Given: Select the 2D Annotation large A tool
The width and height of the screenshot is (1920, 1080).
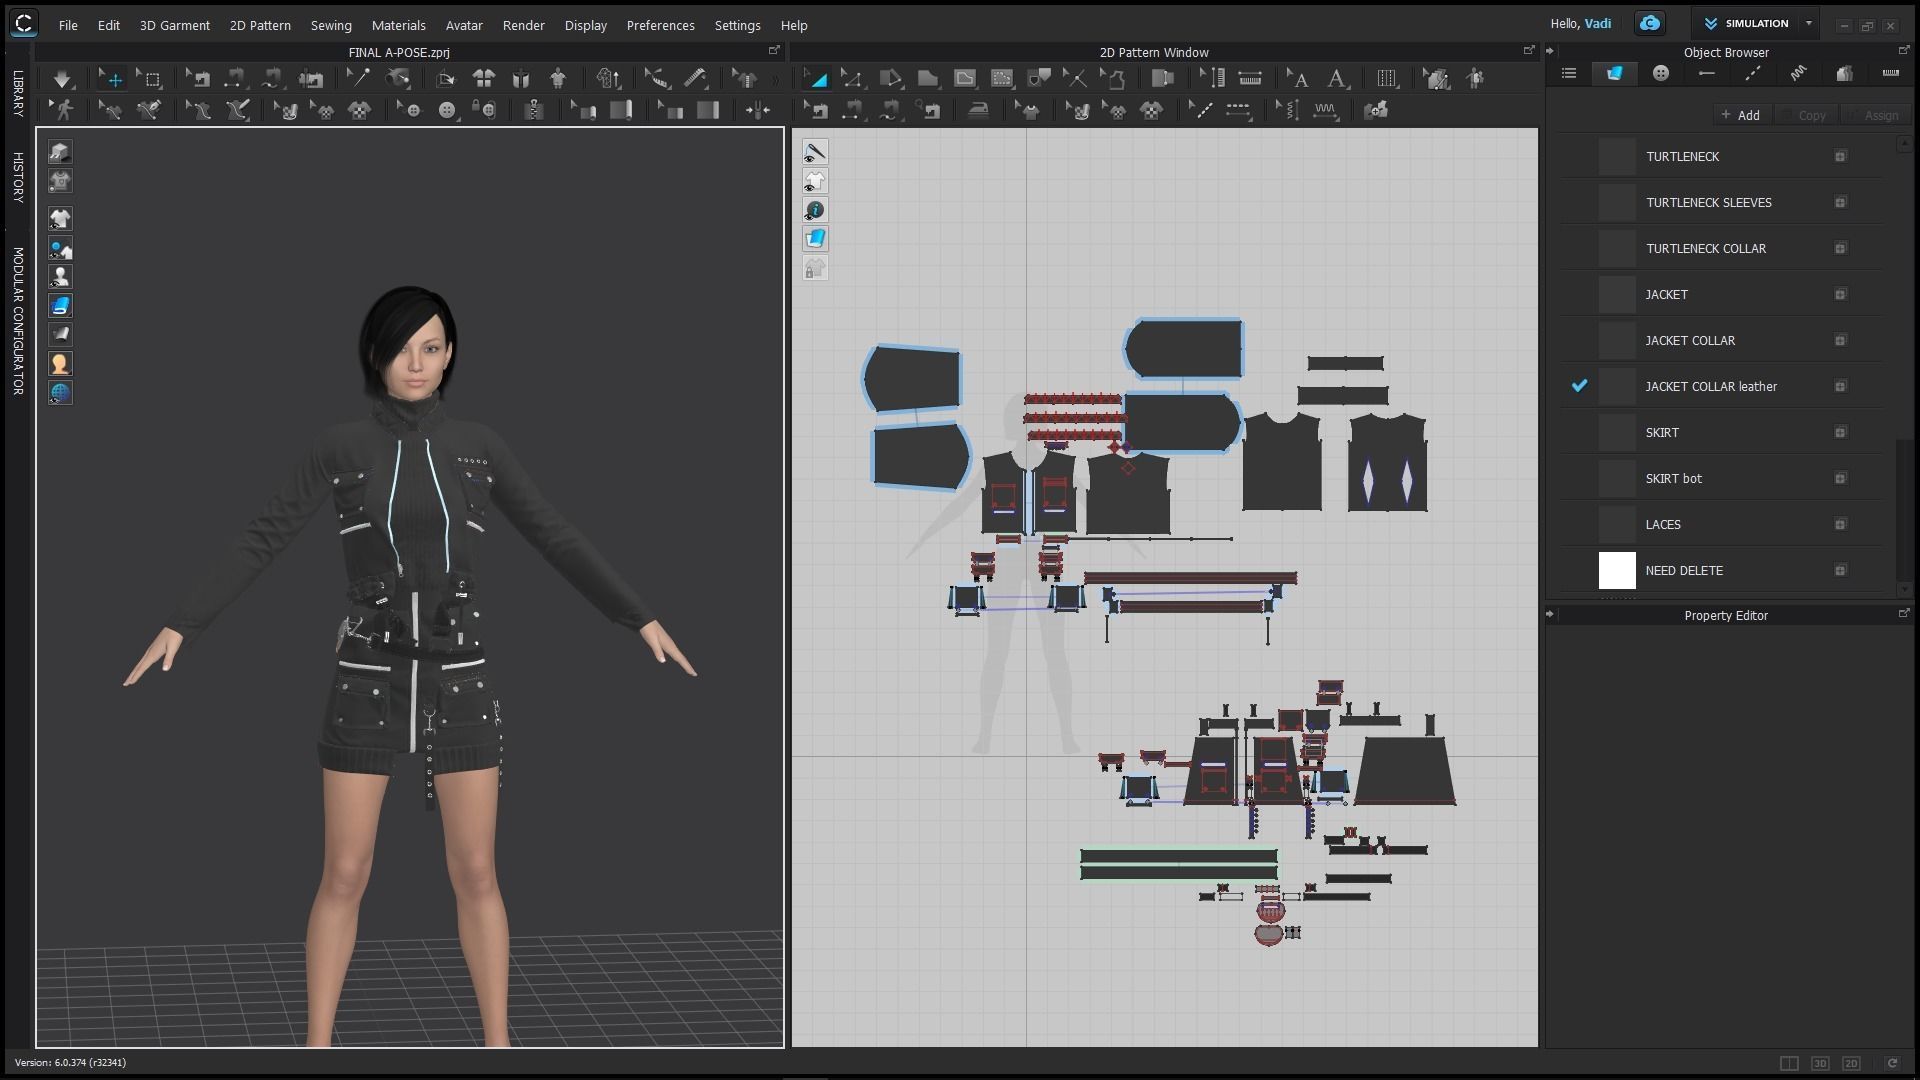Looking at the screenshot, I should click(1336, 78).
